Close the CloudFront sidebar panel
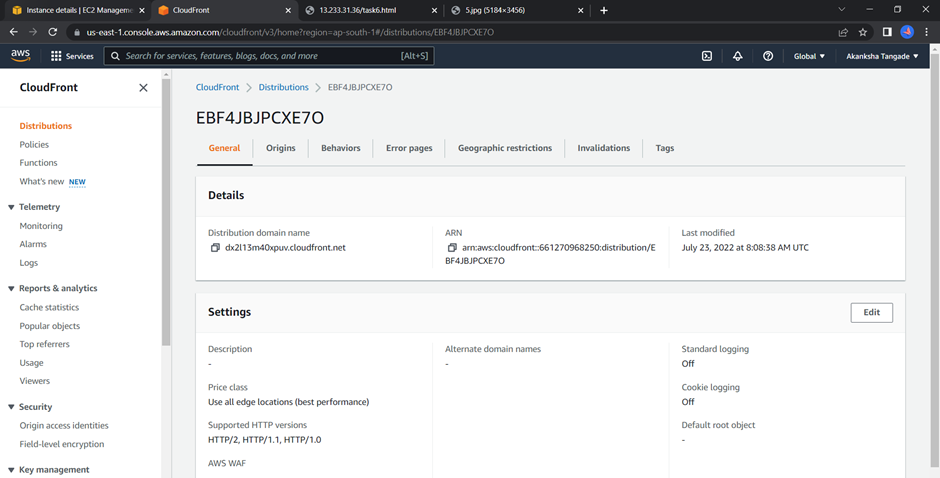The height and width of the screenshot is (478, 940). click(143, 88)
